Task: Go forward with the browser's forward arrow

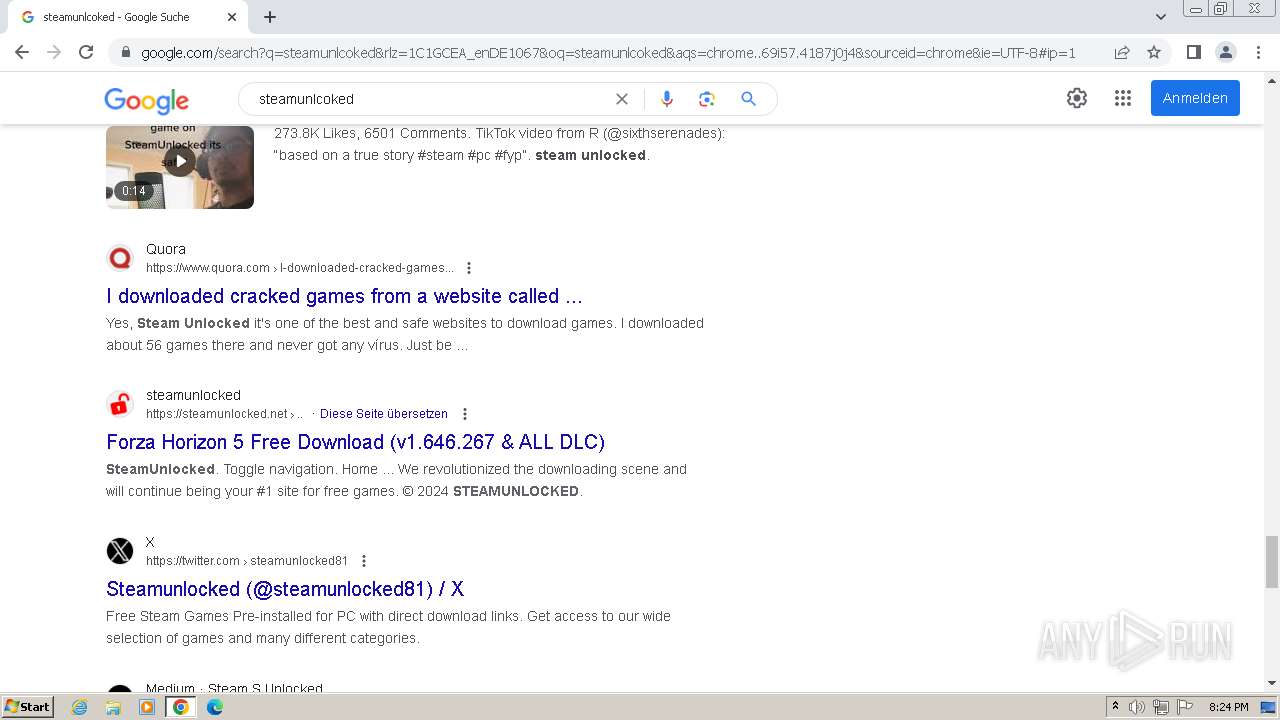Action: 54,52
